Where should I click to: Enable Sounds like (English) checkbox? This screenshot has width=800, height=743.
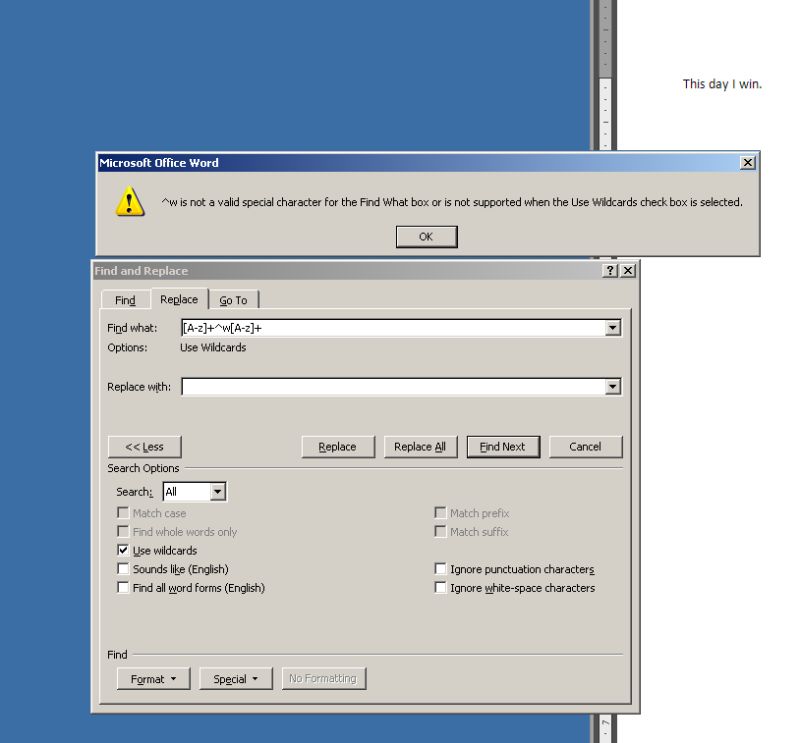[x=123, y=568]
